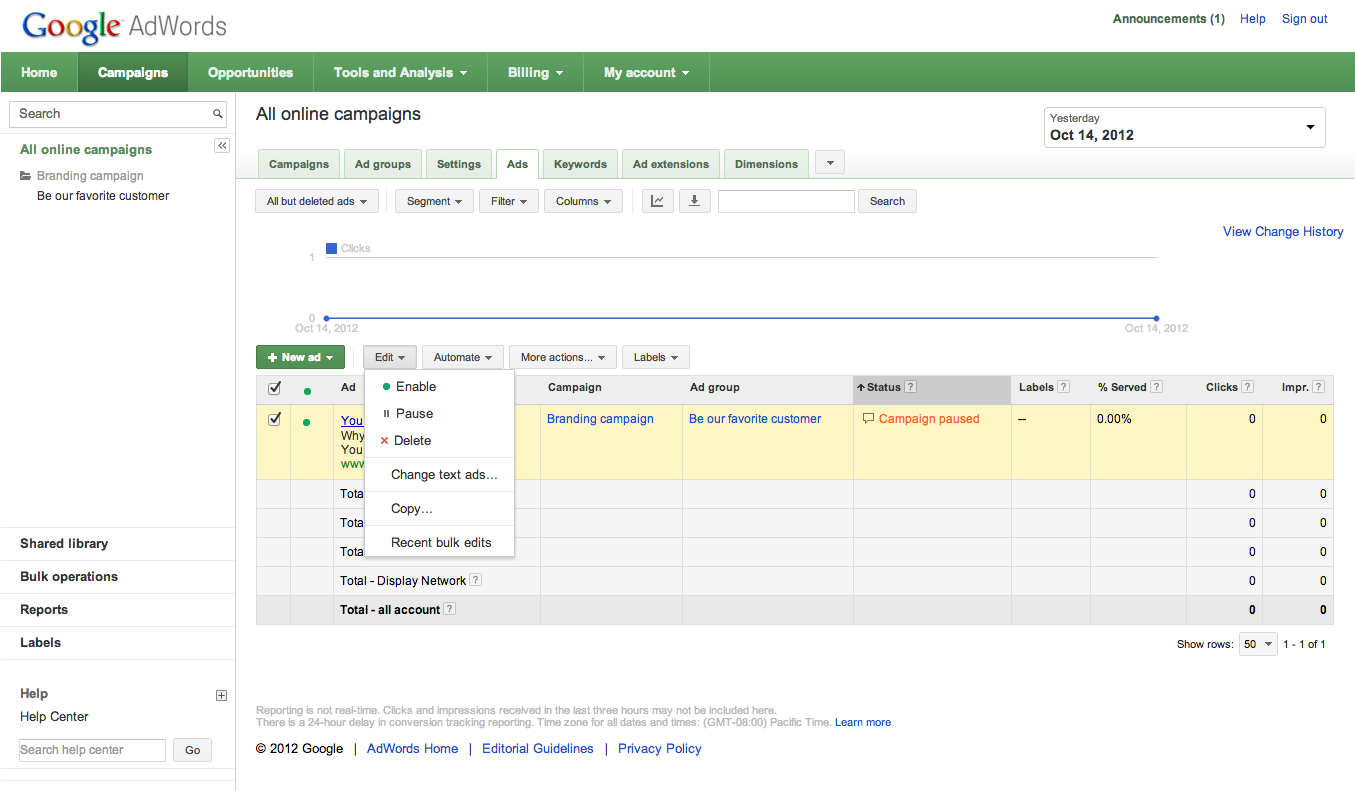This screenshot has width=1355, height=791.
Task: Click the help question mark next to Status
Action: coord(911,387)
